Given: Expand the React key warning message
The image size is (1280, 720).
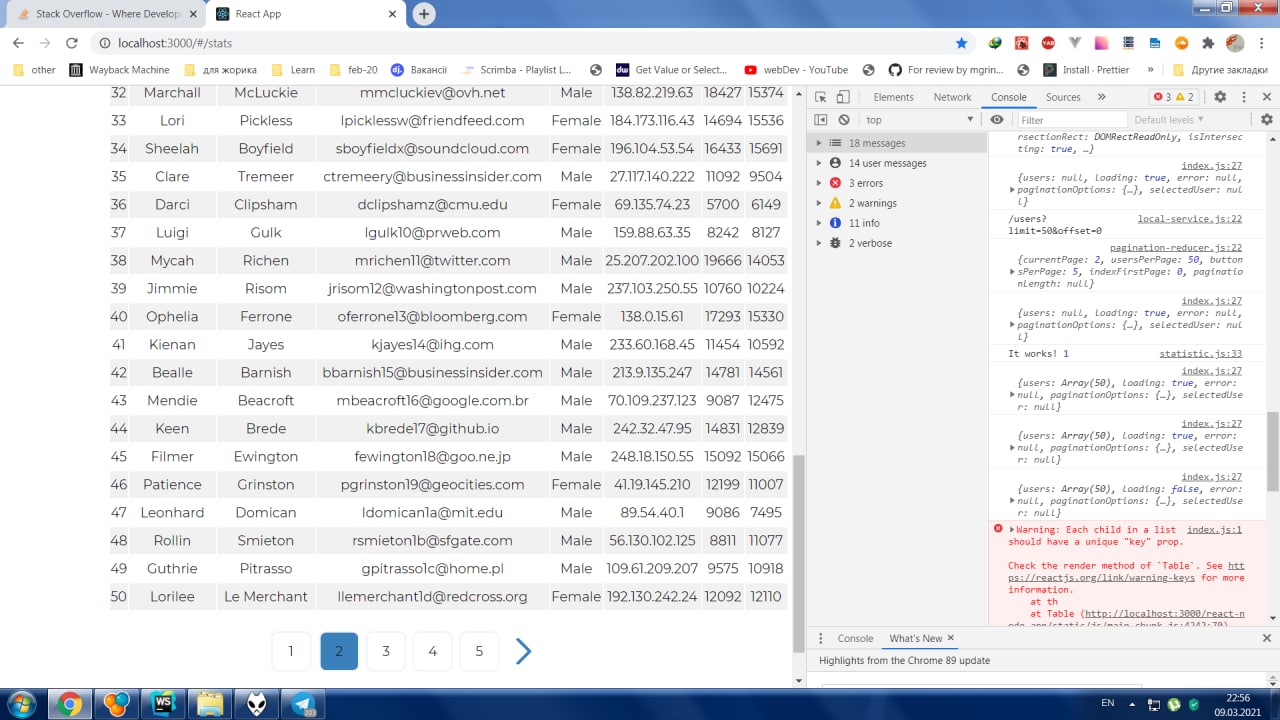Looking at the screenshot, I should click(1011, 530).
